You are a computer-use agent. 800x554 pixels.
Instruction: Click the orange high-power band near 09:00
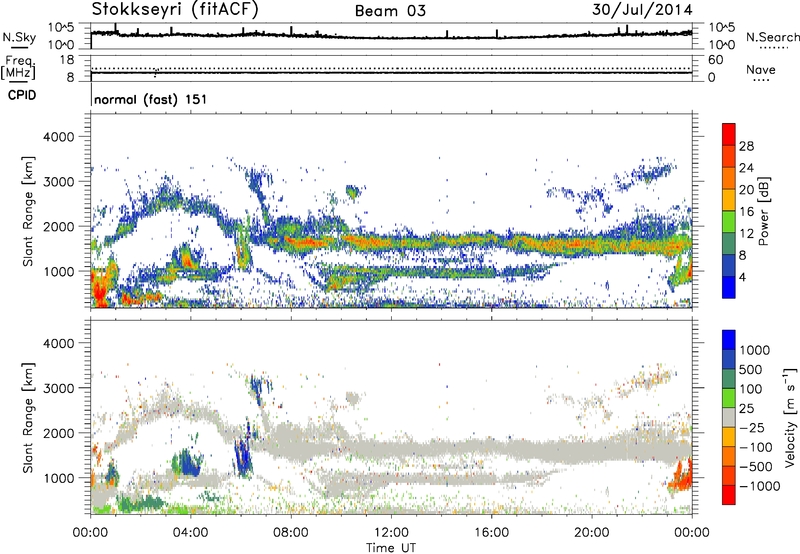pos(306,242)
